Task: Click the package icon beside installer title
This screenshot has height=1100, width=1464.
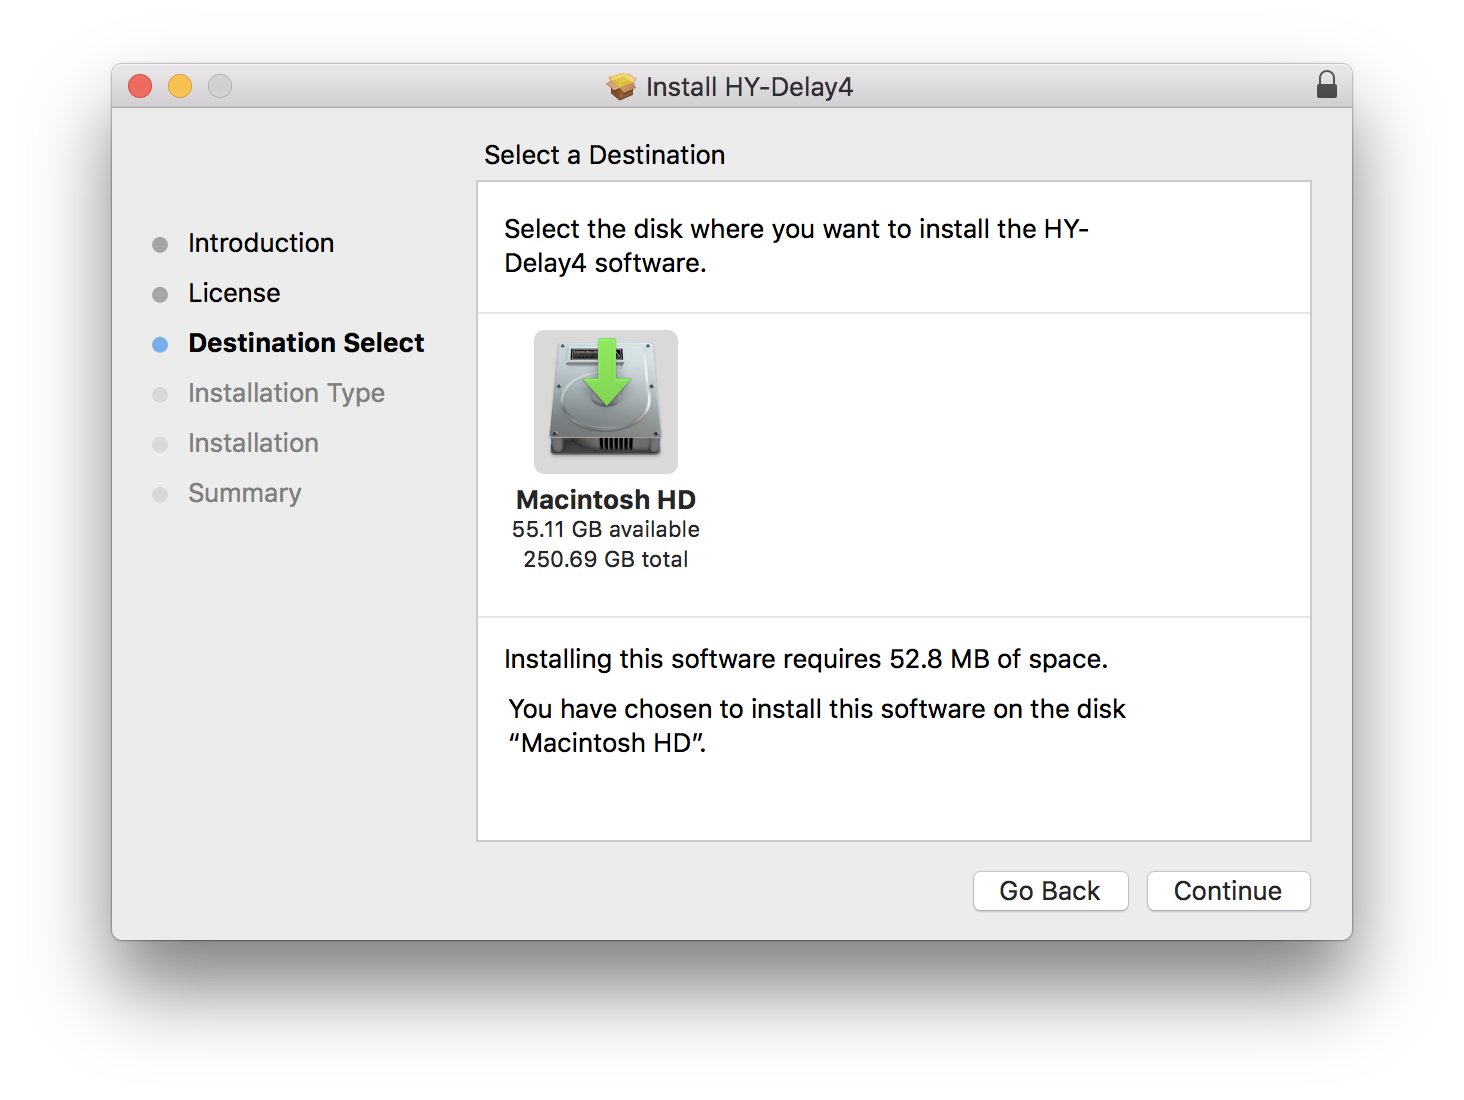Action: [621, 87]
